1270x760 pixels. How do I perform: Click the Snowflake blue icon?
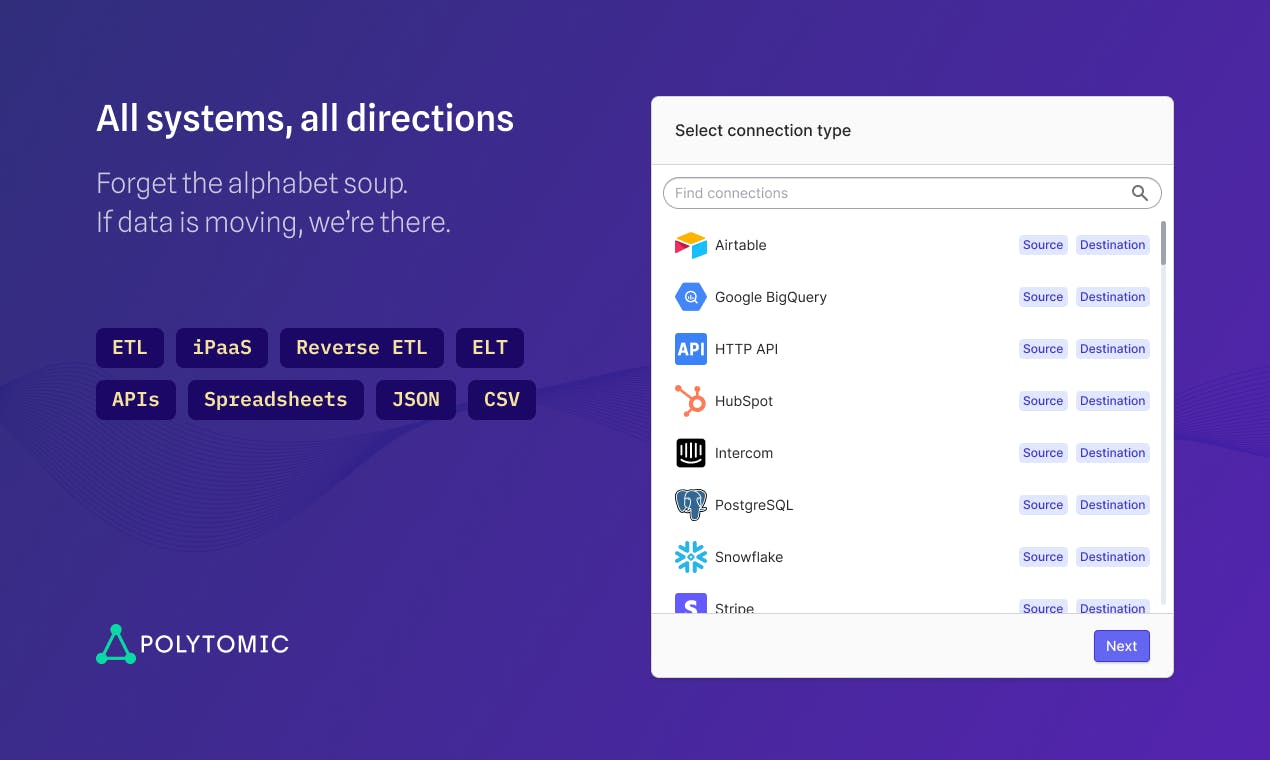(691, 557)
